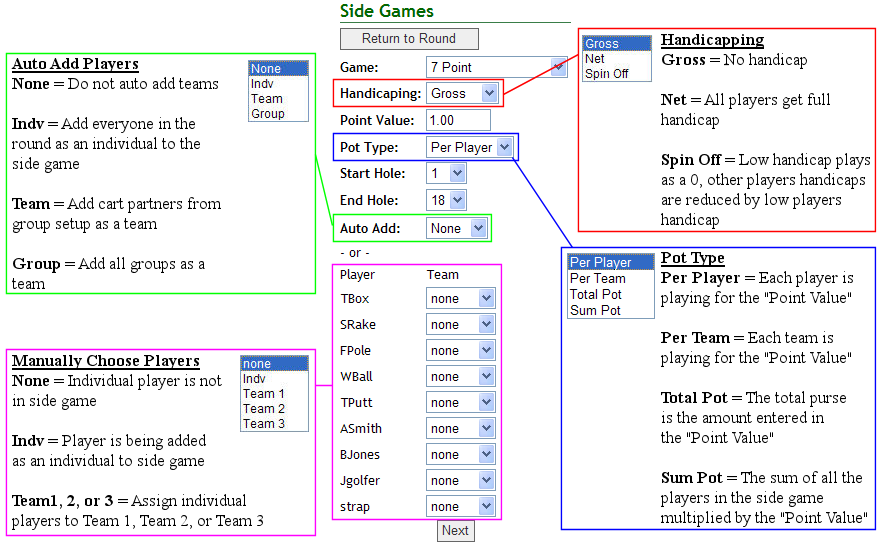Open the Game dropdown showing 7 Point
The height and width of the screenshot is (548, 884).
[496, 67]
